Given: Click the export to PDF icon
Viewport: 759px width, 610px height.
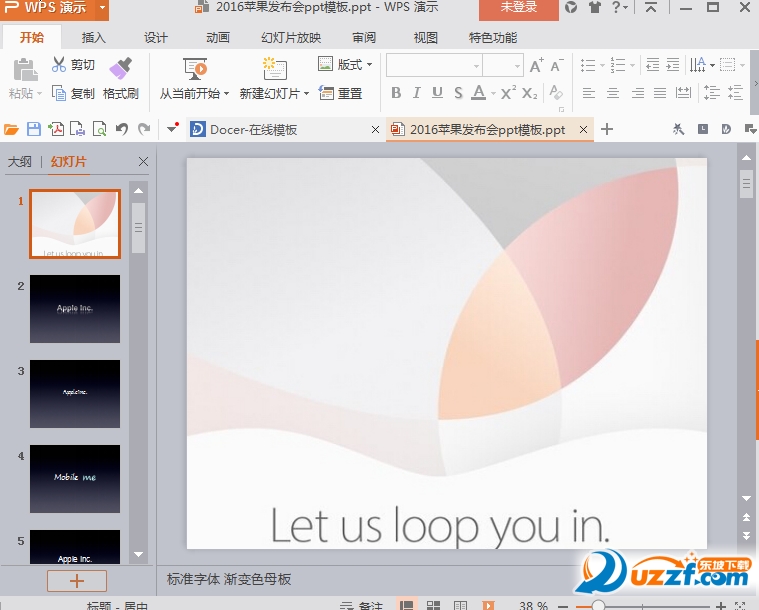Looking at the screenshot, I should click(56, 129).
